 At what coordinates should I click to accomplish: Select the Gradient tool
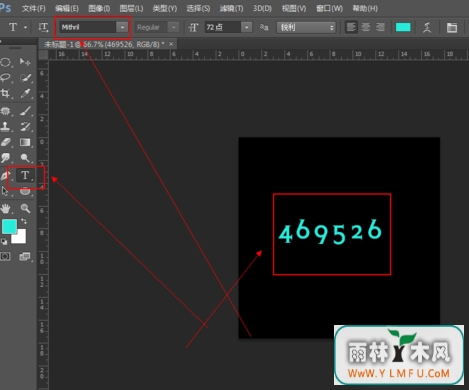[x=25, y=142]
